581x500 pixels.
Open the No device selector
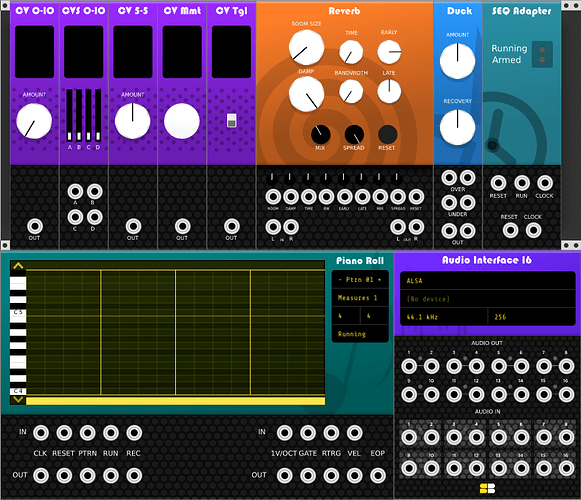(487, 299)
